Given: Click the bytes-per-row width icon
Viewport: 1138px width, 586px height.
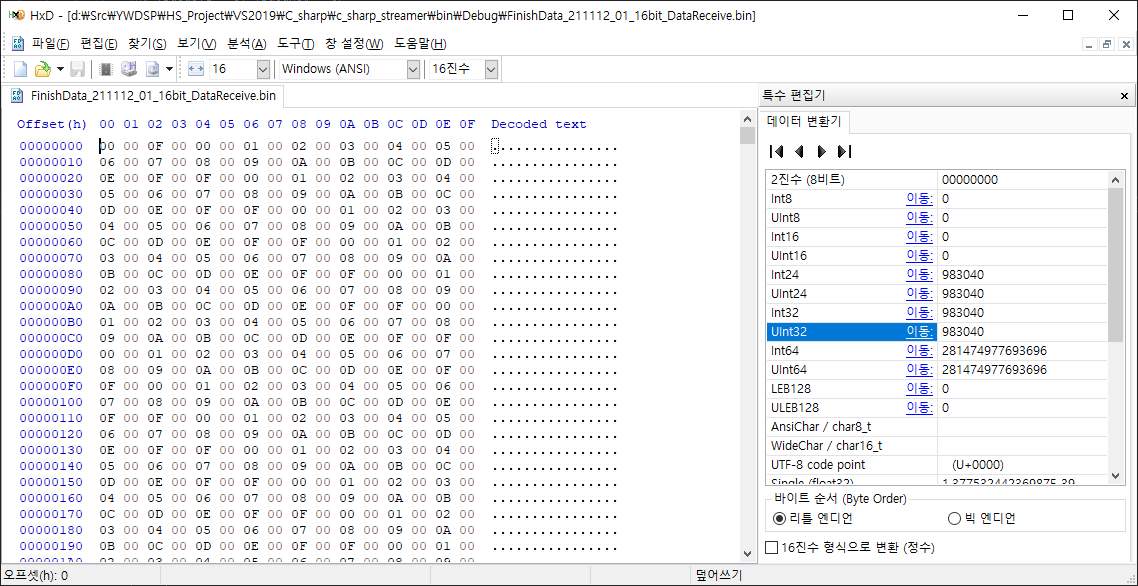Looking at the screenshot, I should 196,70.
